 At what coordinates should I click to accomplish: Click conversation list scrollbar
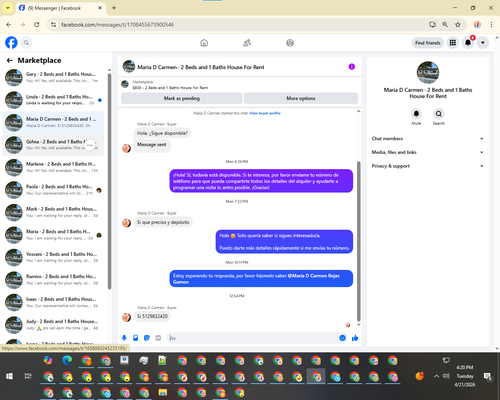click(109, 180)
